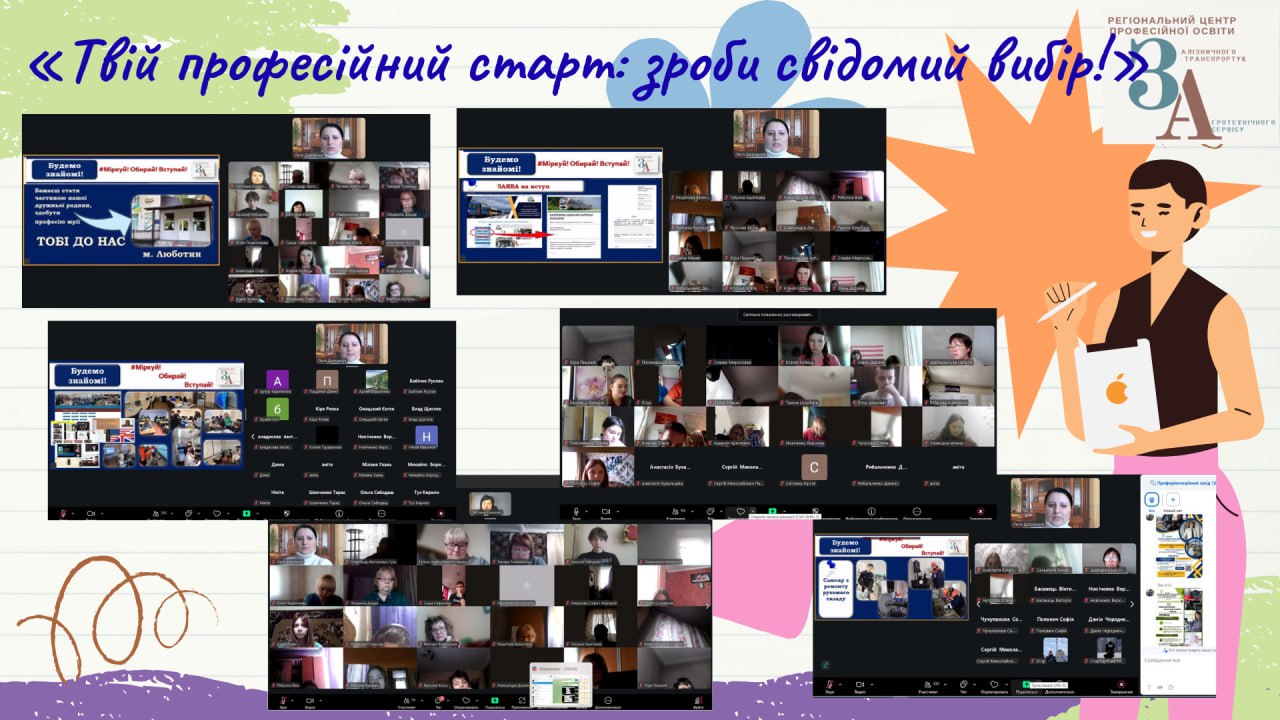Expand audio options arrow in chat-panel Zoom window

pos(841,684)
